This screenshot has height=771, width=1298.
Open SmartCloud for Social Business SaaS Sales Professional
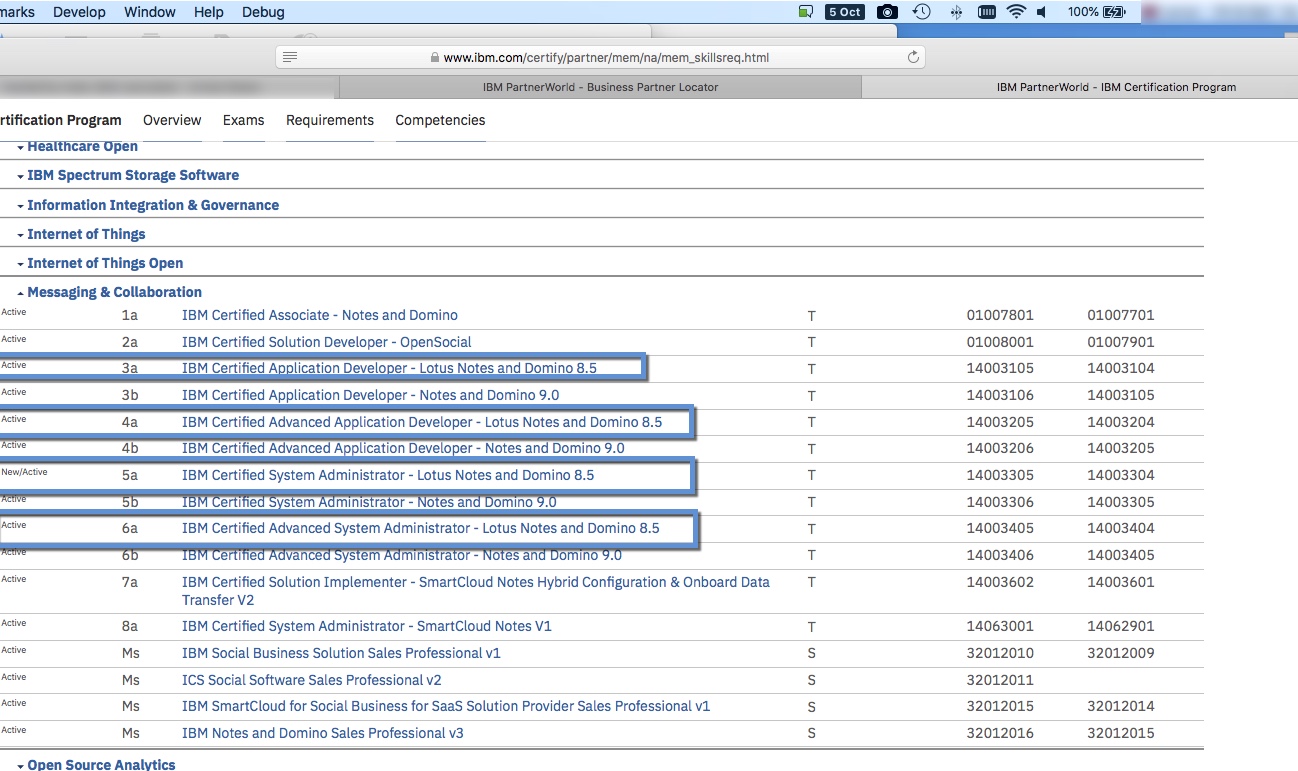click(446, 706)
